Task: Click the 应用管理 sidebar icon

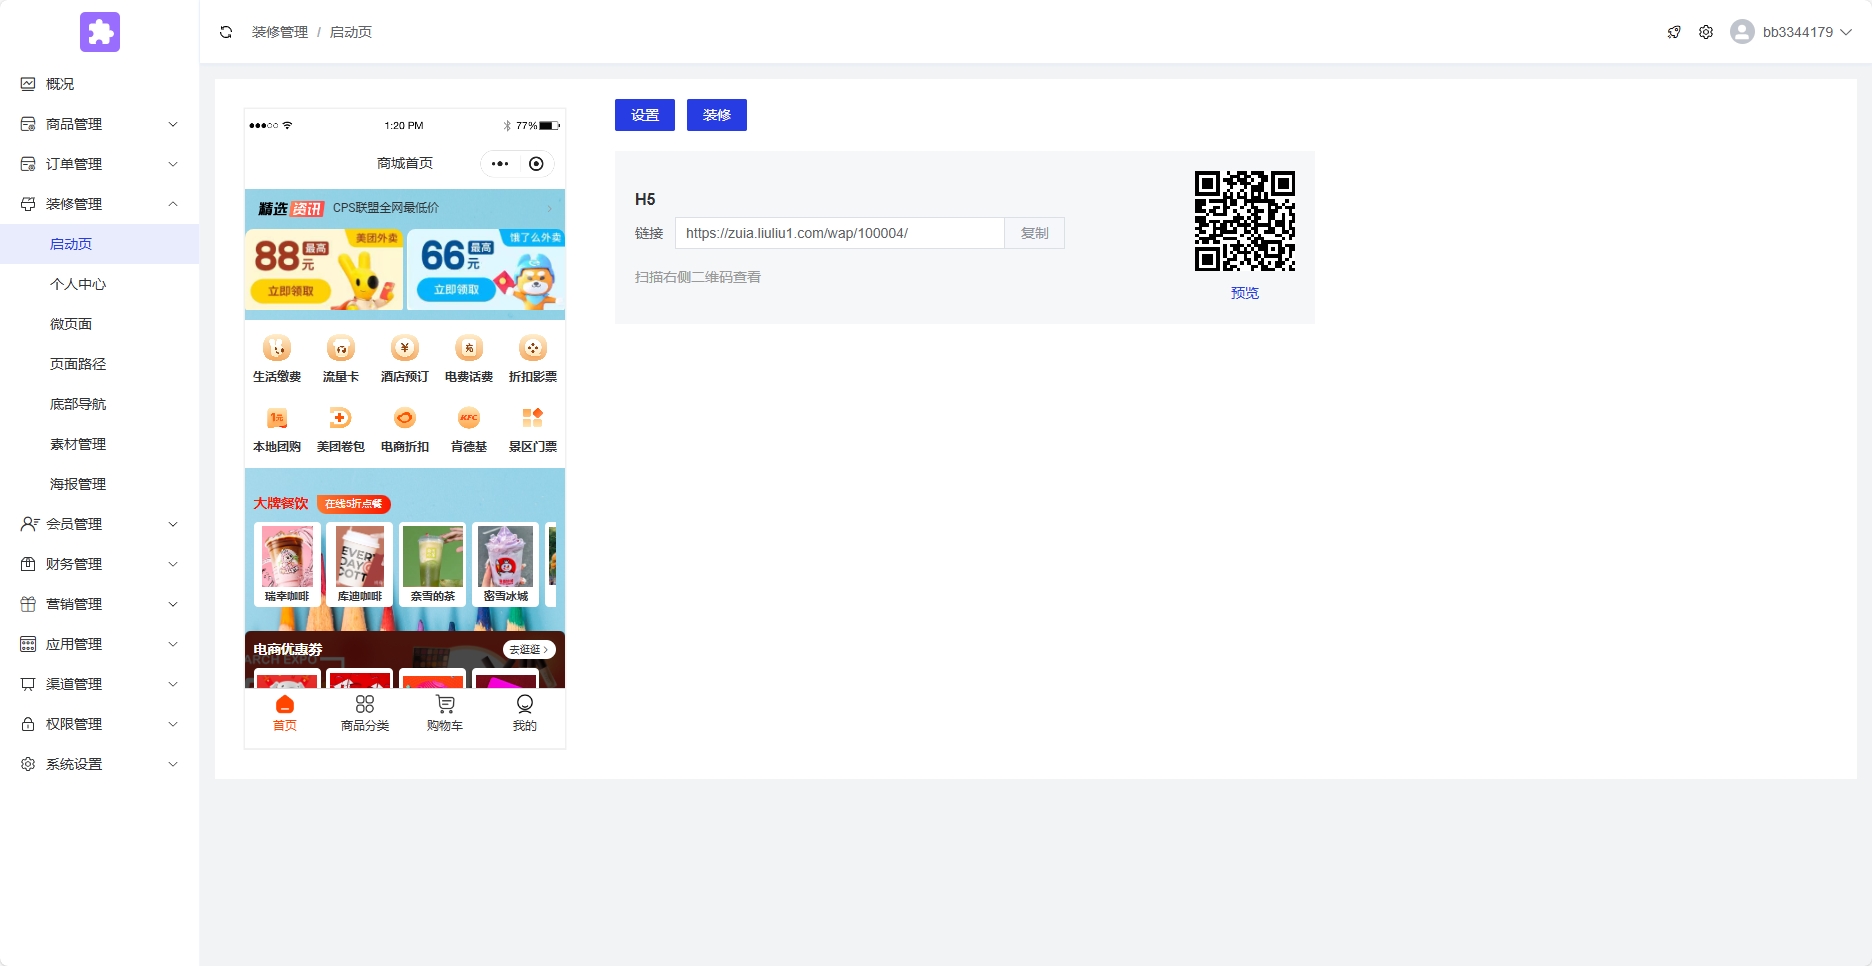Action: click(x=28, y=644)
